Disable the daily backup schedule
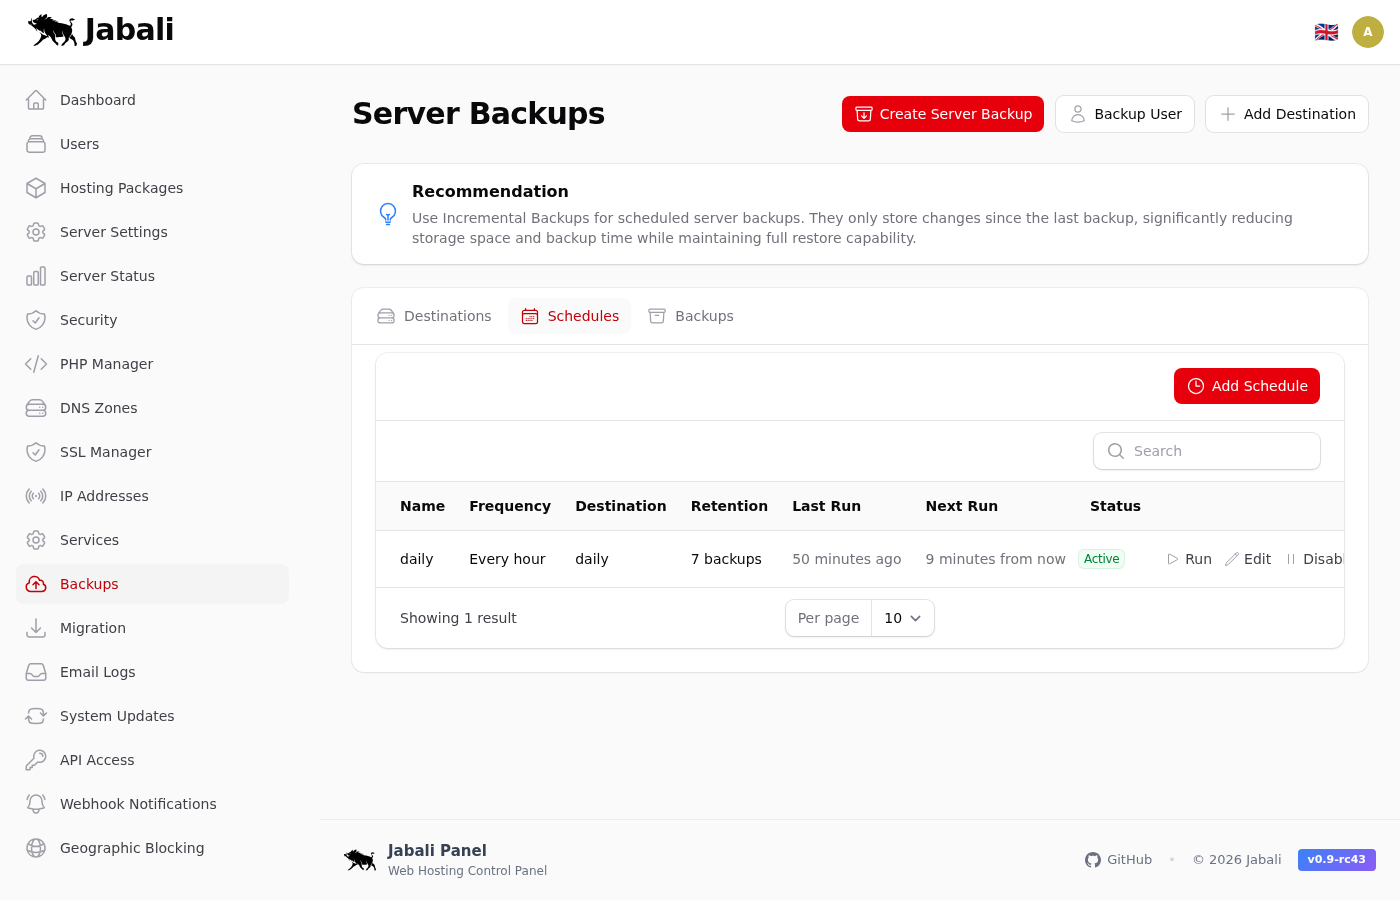1400x900 pixels. pos(1315,559)
